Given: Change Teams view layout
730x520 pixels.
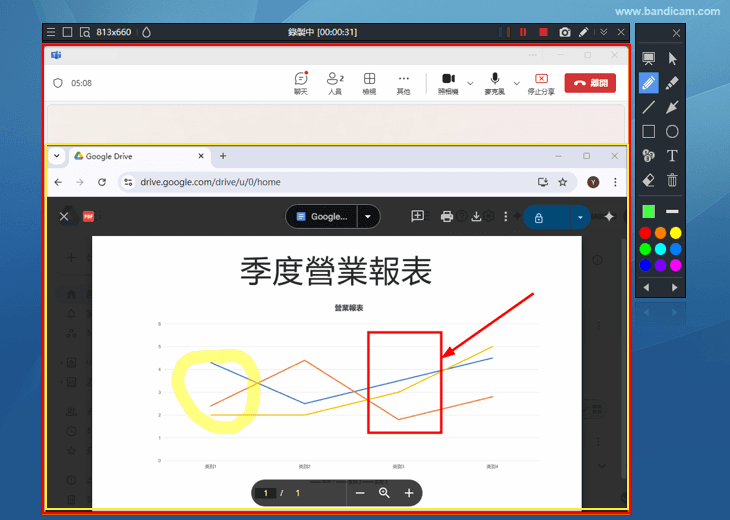Looking at the screenshot, I should [x=369, y=83].
